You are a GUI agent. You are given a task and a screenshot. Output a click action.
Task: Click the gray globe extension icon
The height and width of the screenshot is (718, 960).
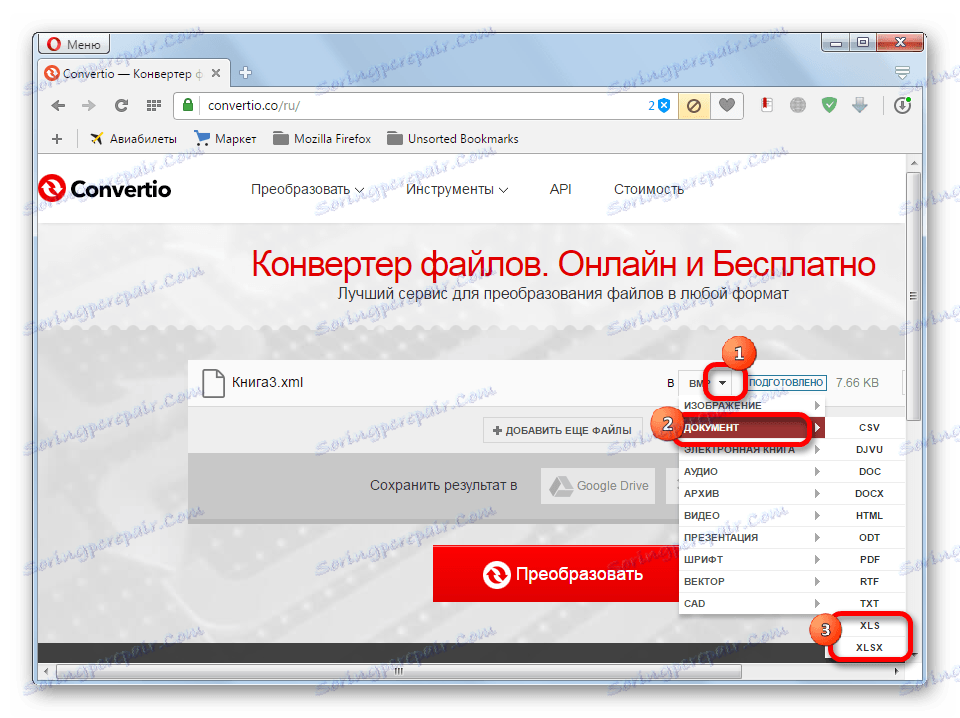[798, 105]
